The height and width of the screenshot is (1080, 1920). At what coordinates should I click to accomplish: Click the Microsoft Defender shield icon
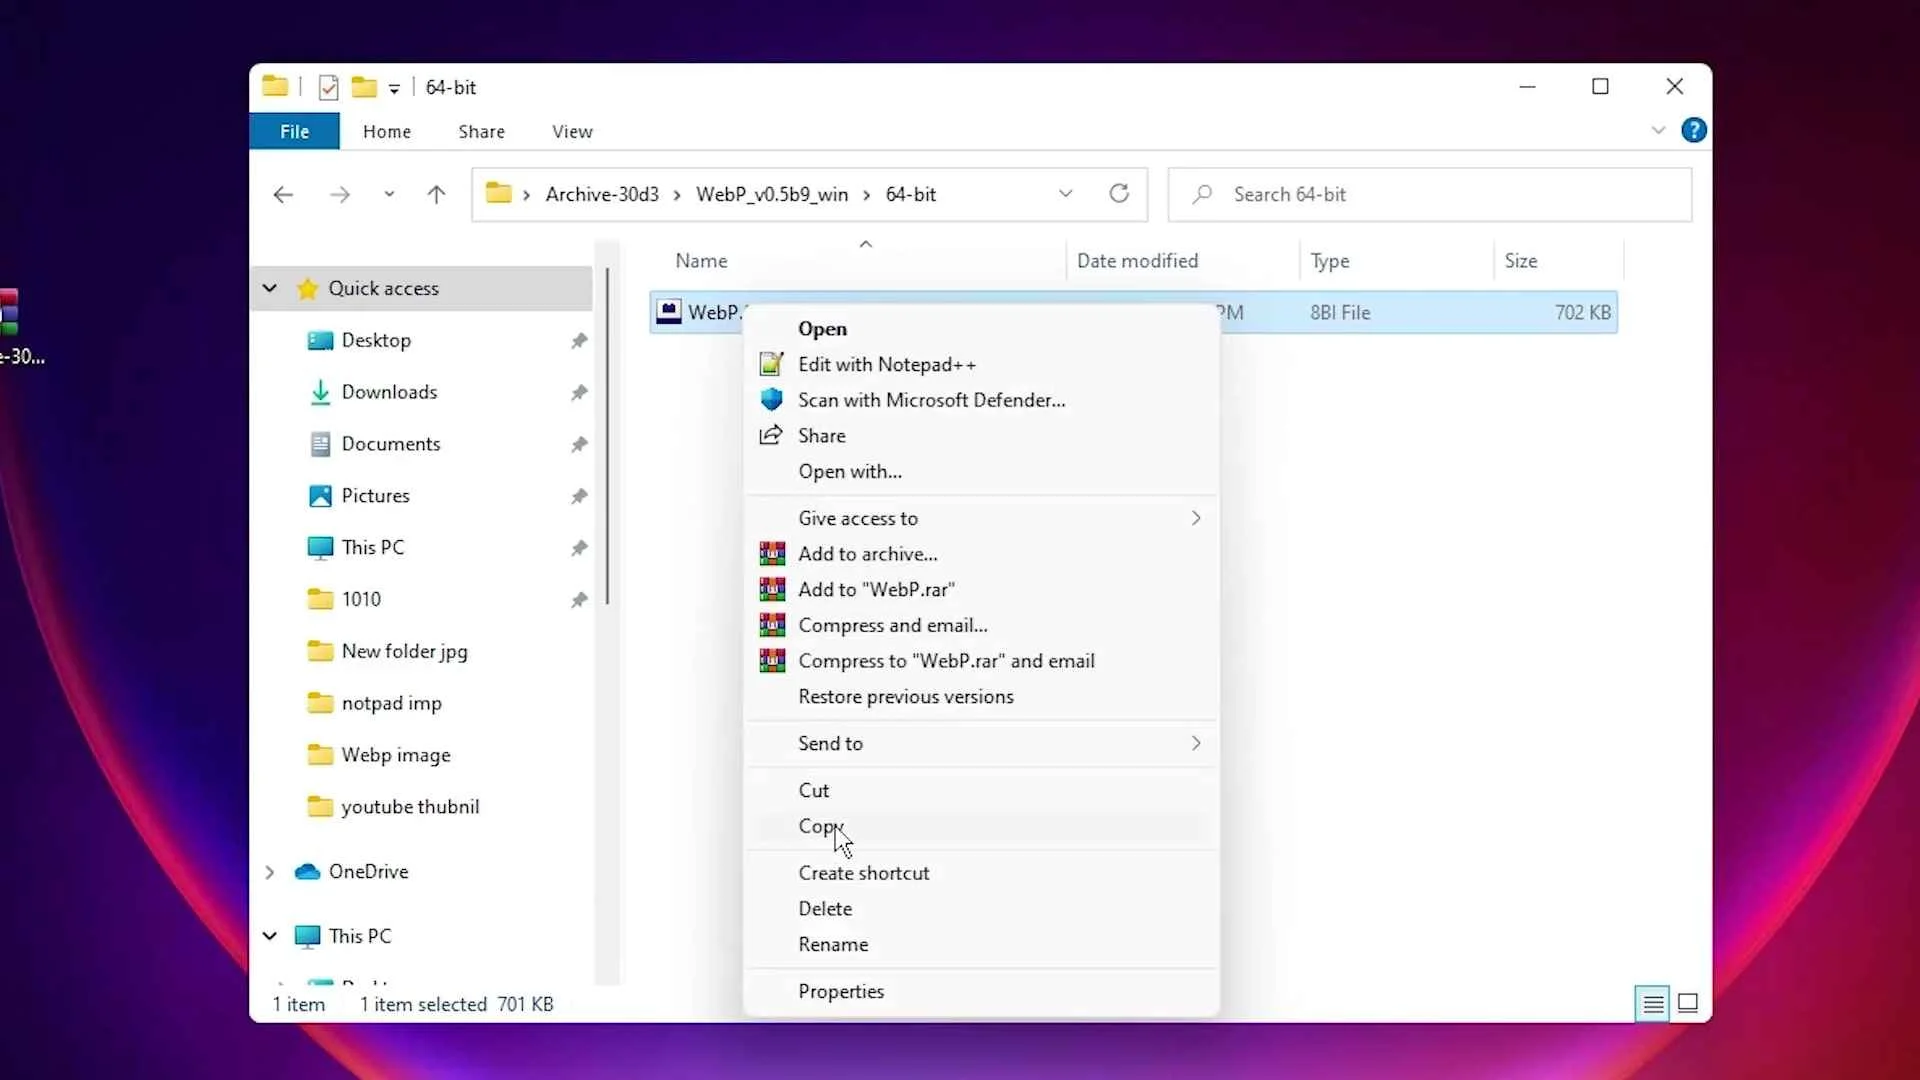[x=771, y=400]
